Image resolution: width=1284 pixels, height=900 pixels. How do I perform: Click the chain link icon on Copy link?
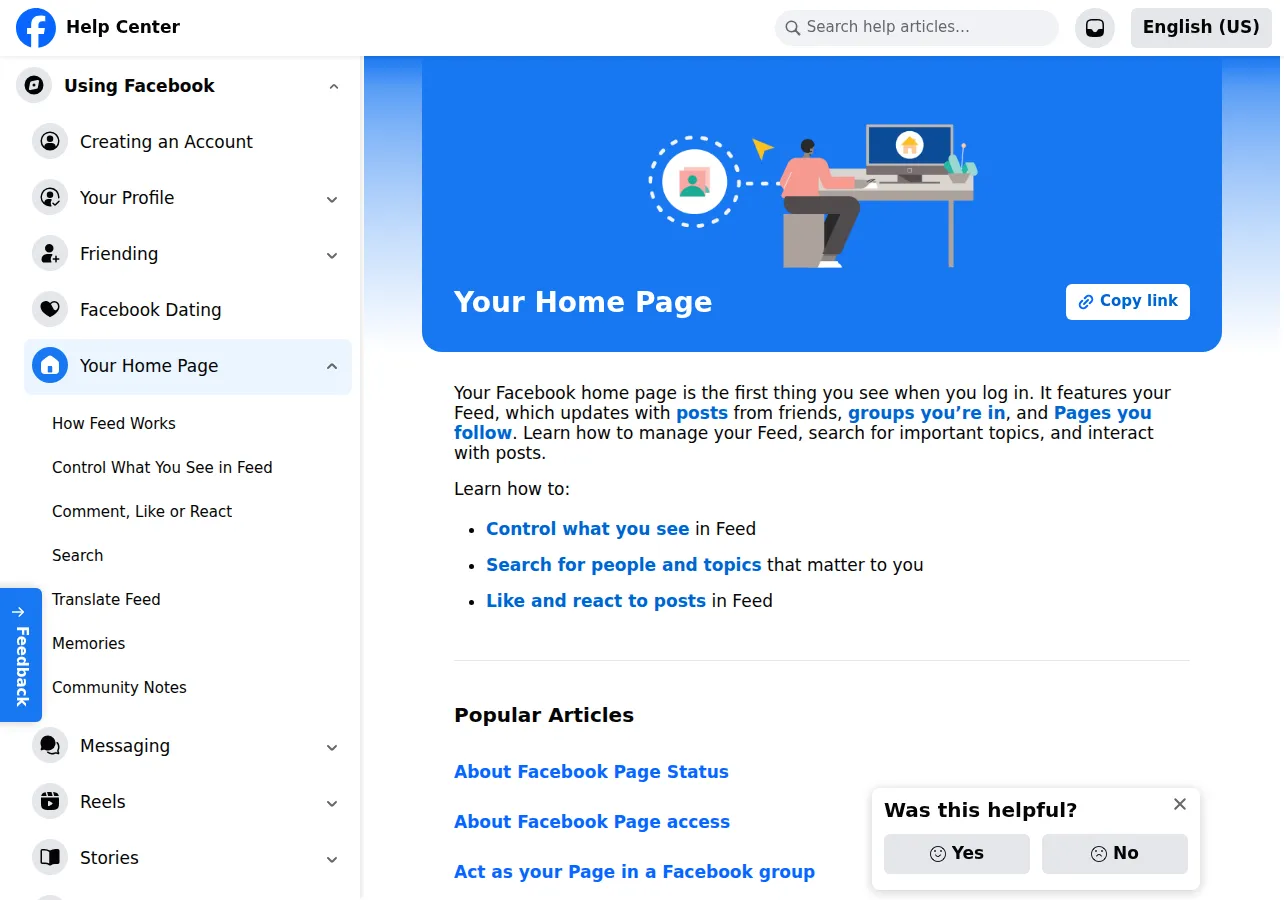pos(1086,302)
